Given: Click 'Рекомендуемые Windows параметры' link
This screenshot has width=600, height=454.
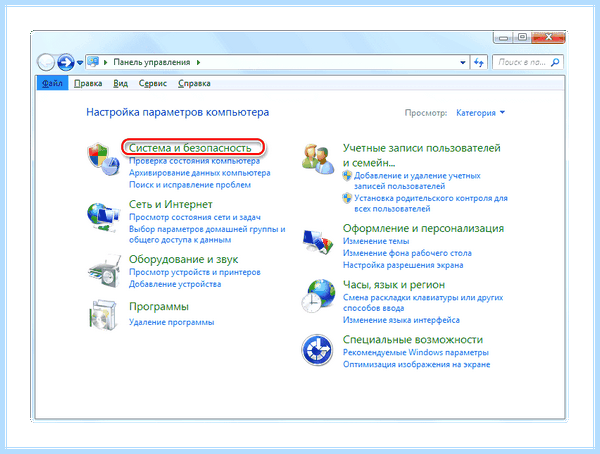Looking at the screenshot, I should tap(416, 352).
